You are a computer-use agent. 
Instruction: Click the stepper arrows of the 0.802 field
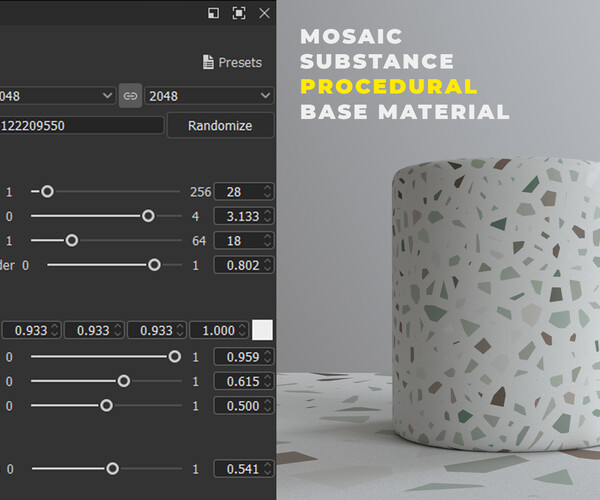pos(267,265)
